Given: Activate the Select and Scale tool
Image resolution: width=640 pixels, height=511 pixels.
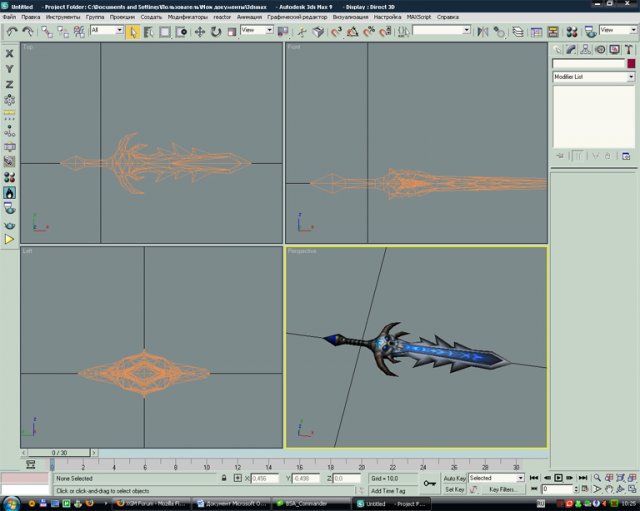Looking at the screenshot, I should click(231, 32).
